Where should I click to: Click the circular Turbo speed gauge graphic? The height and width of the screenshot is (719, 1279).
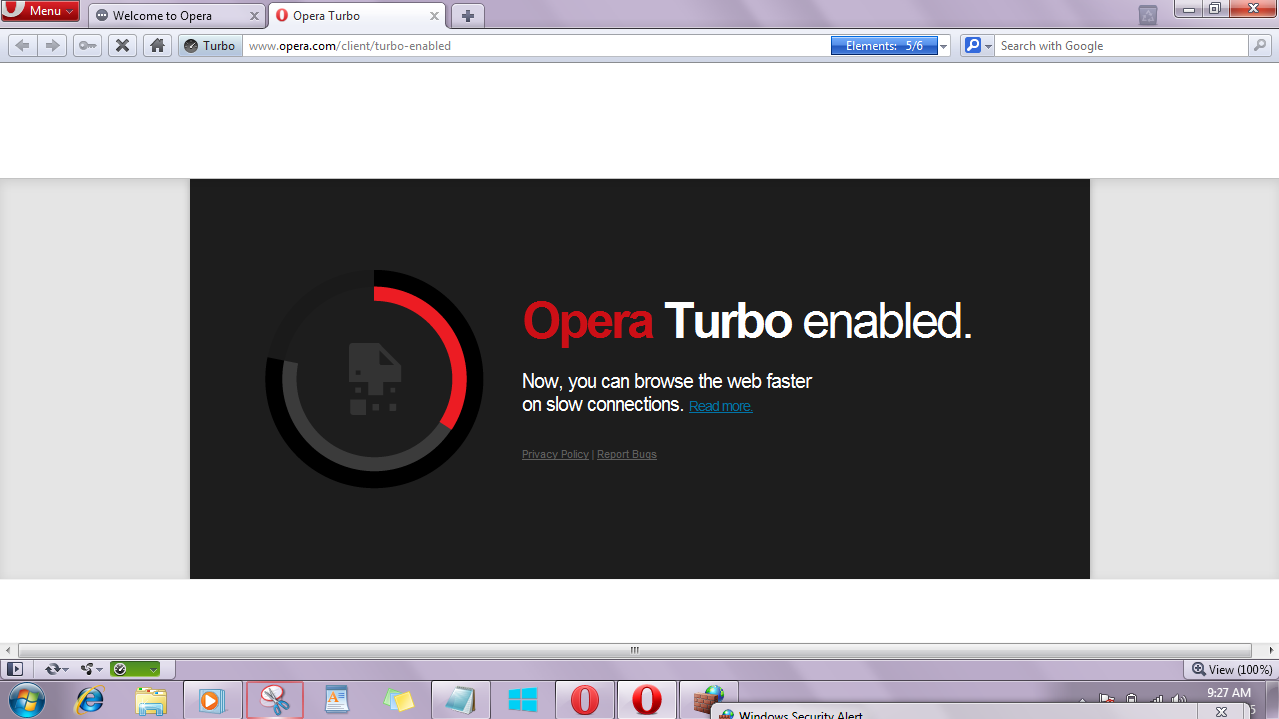point(374,379)
